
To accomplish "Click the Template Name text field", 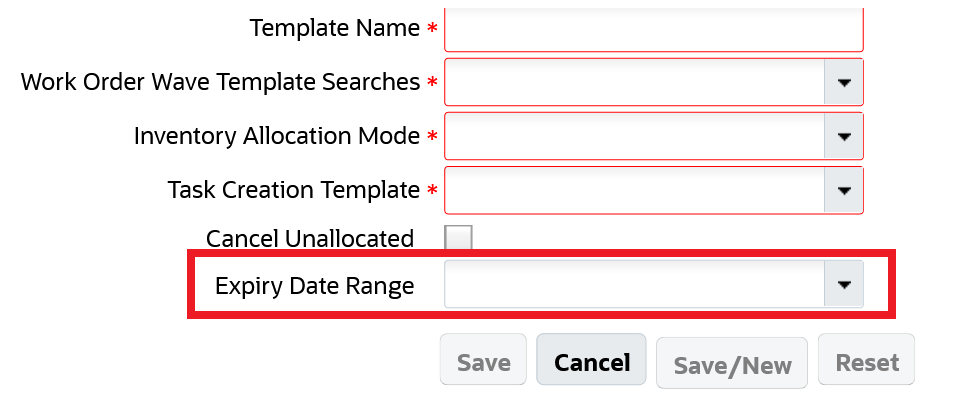I will click(653, 29).
